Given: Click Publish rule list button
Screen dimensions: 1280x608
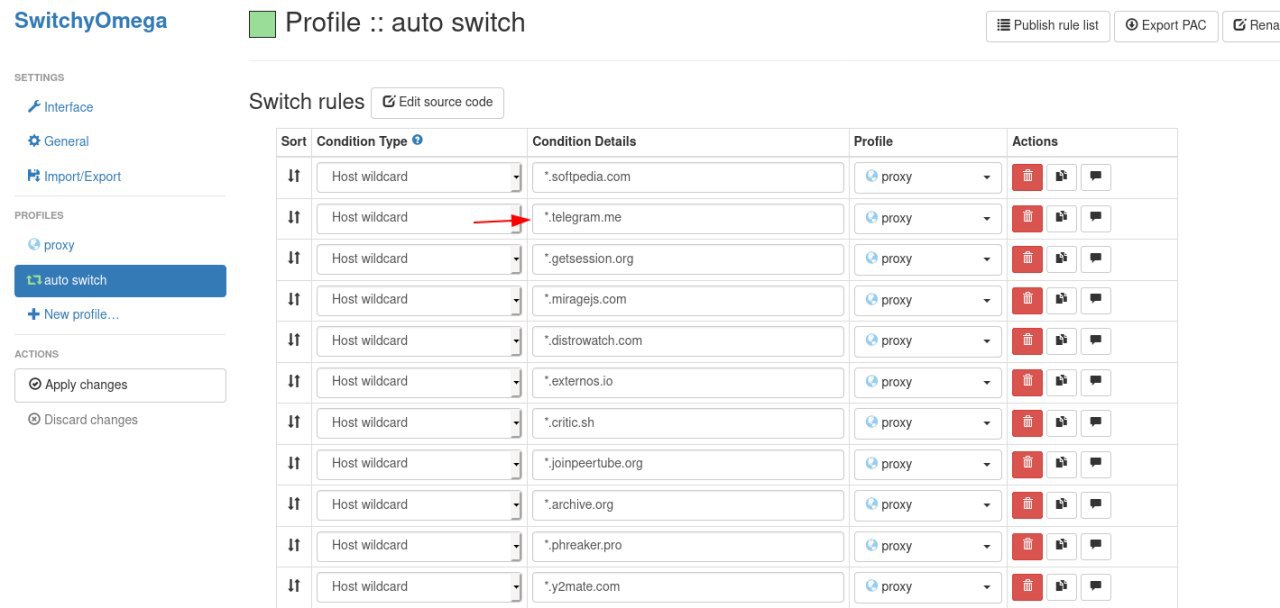Looking at the screenshot, I should tap(1047, 26).
